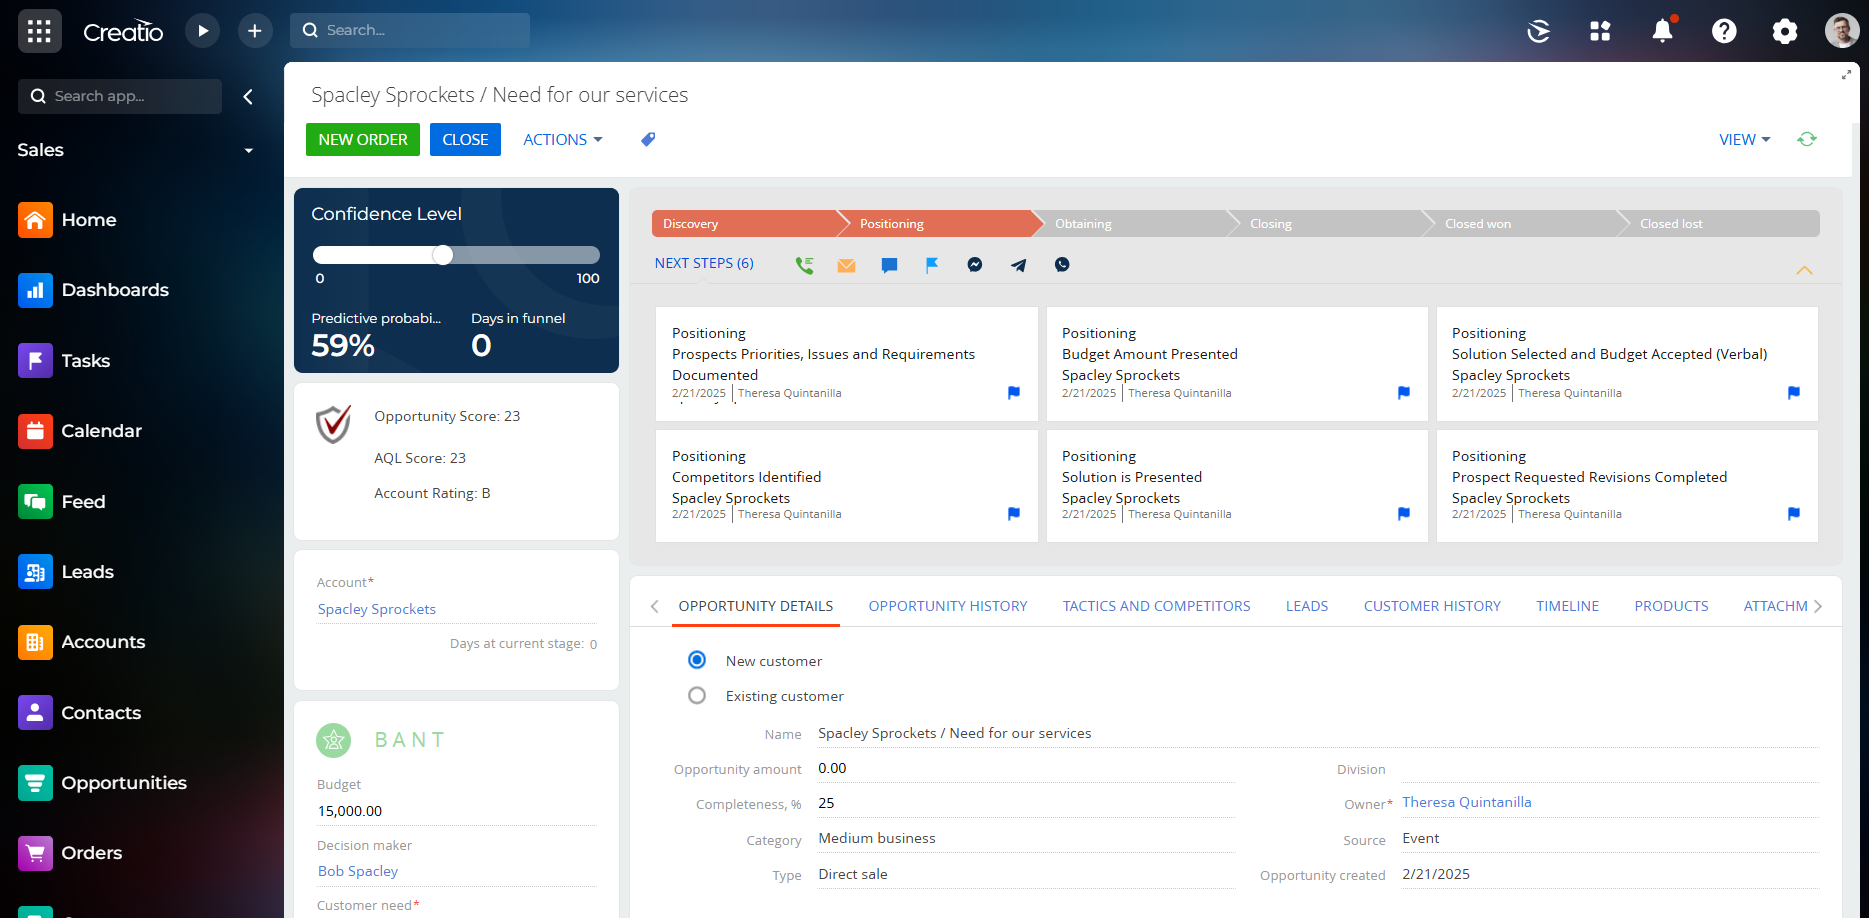1869x918 pixels.
Task: Switch to the Customer History tab
Action: [1432, 606]
